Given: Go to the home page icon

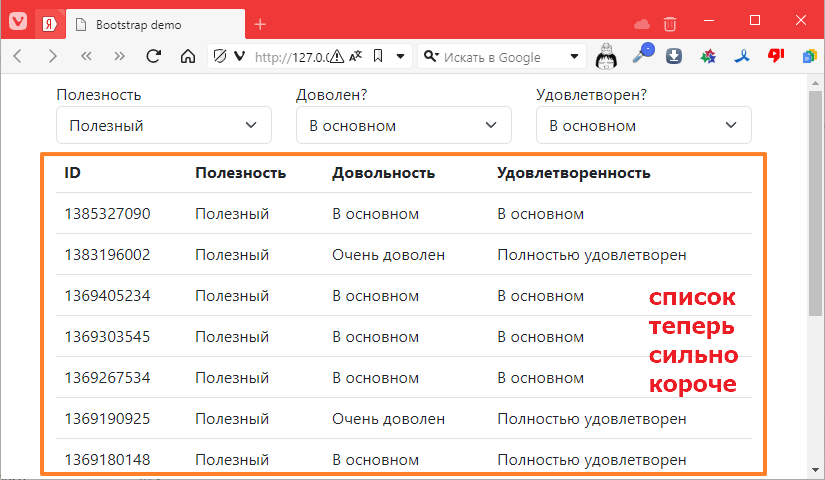Looking at the screenshot, I should pos(187,57).
